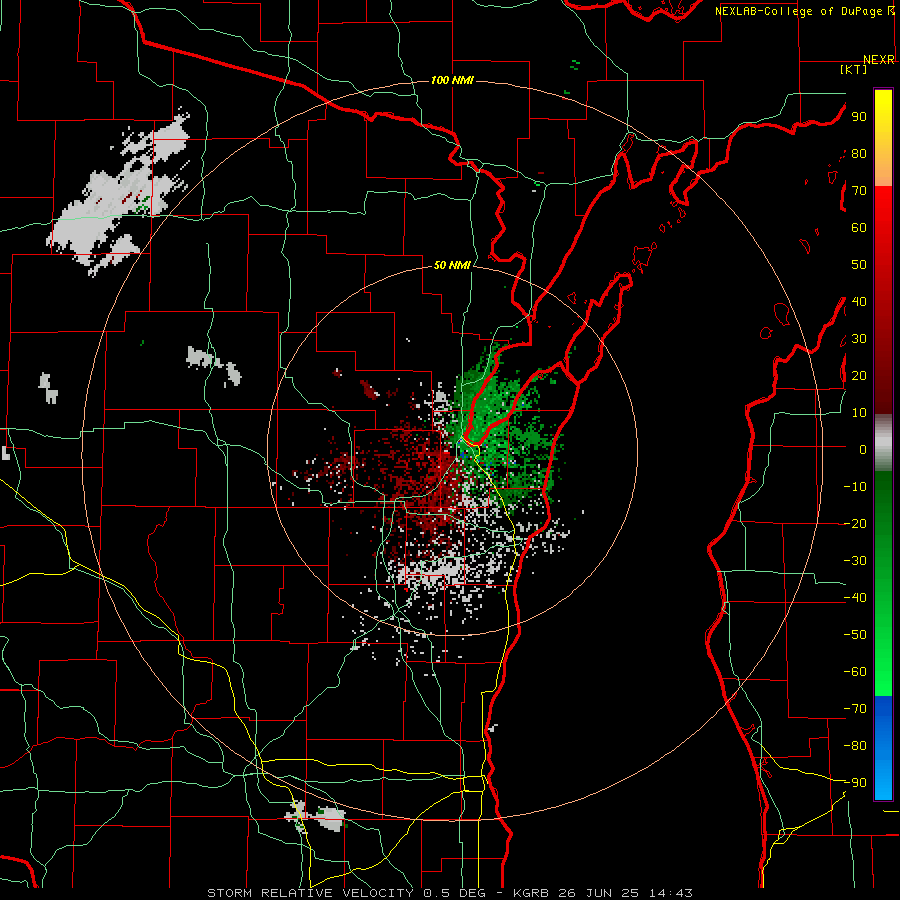This screenshot has width=900, height=900.
Task: Select the positive 90 knot scale label
Action: click(x=859, y=117)
